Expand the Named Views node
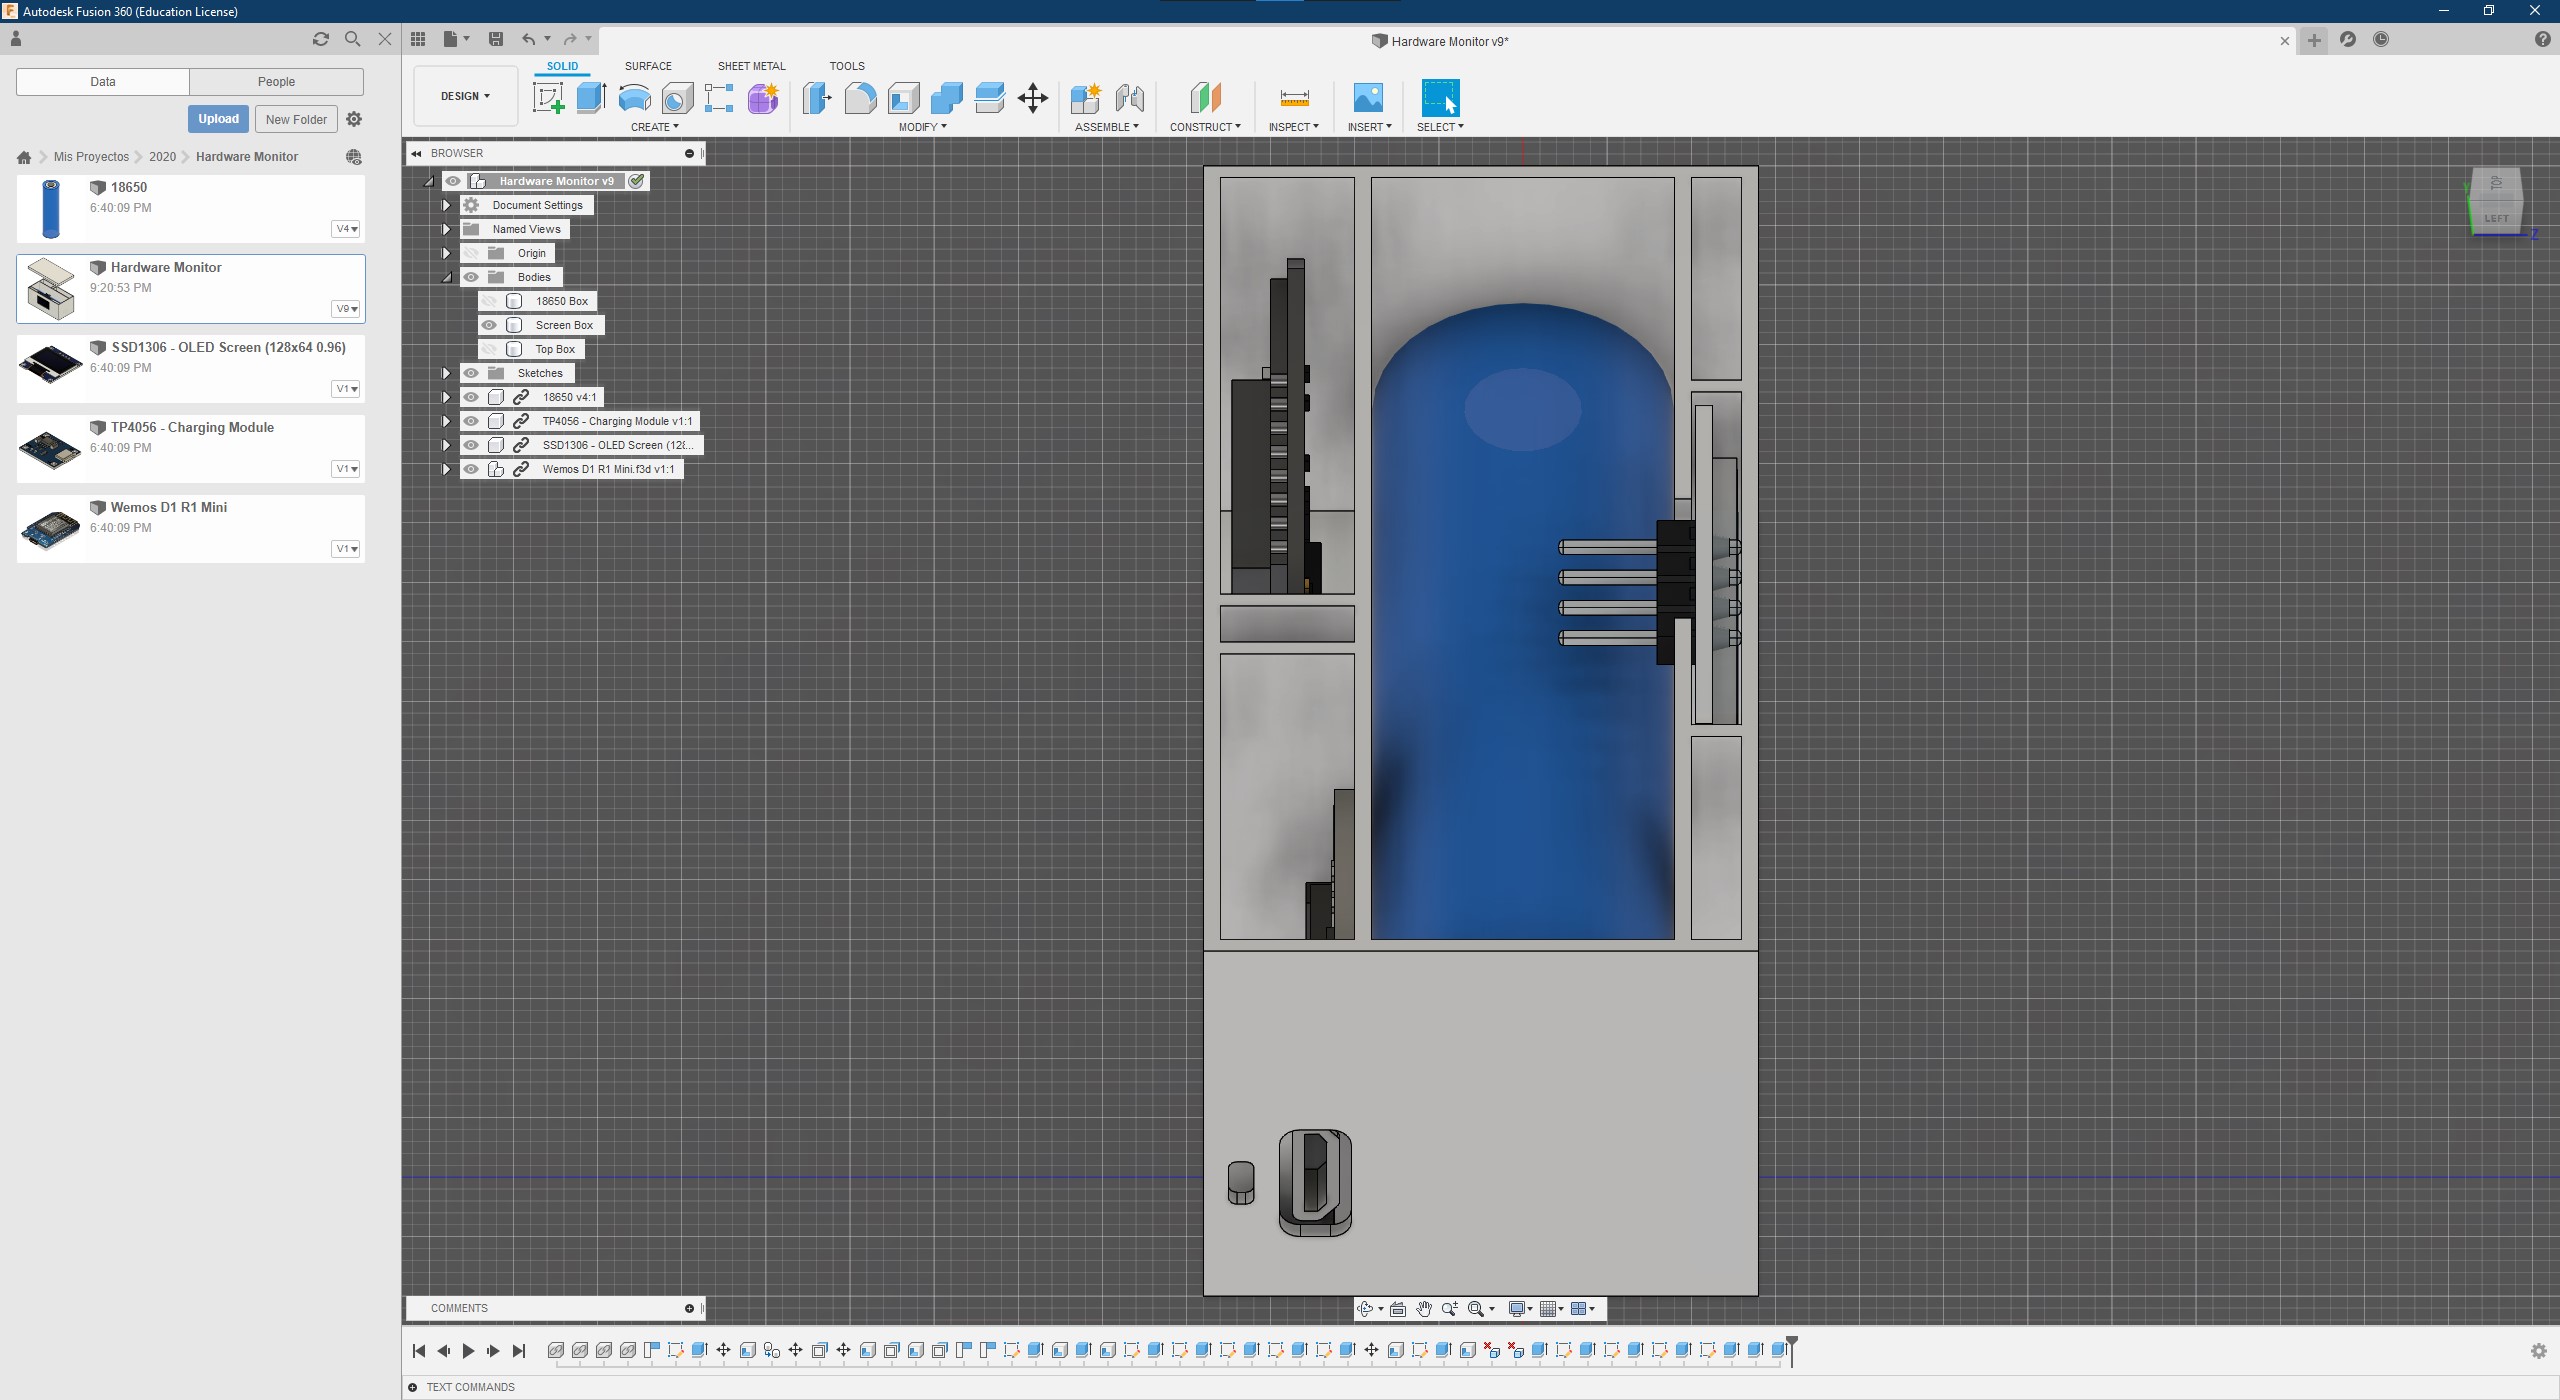 click(446, 229)
